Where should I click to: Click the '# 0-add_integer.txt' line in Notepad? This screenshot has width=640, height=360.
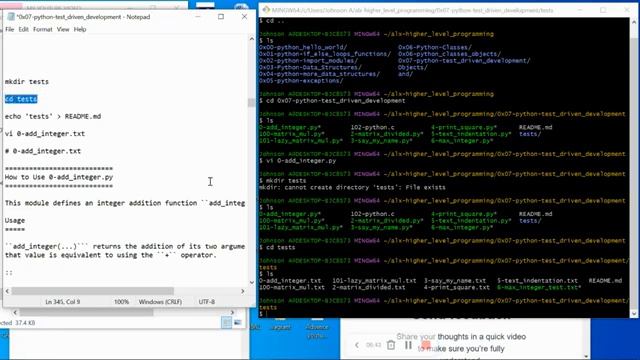(x=43, y=151)
